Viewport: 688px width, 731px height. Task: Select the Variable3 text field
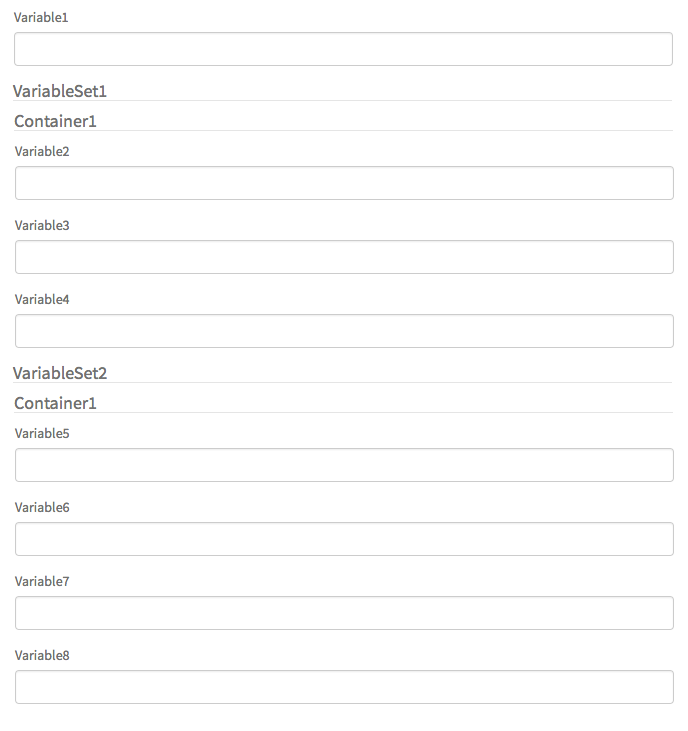coord(344,257)
